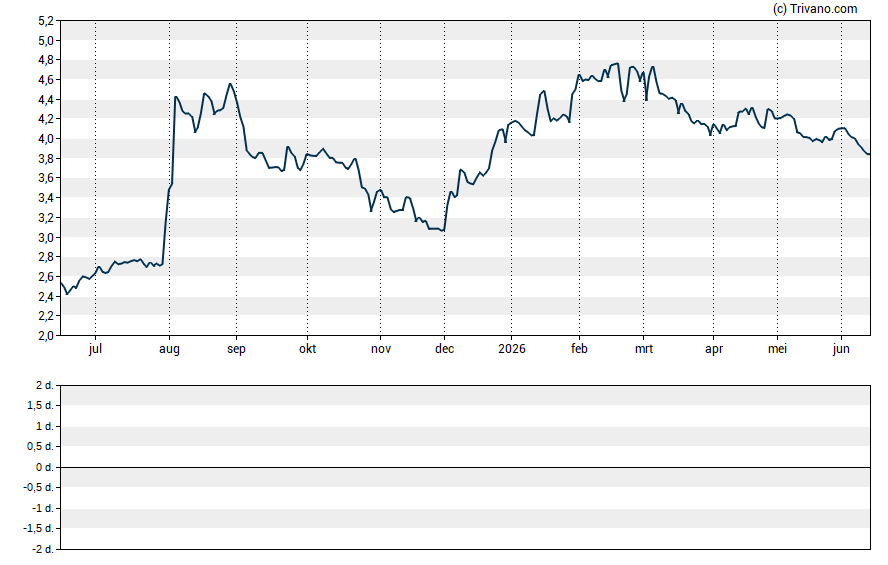Select the '4,8' y-axis value
This screenshot has width=888, height=565.
46,60
